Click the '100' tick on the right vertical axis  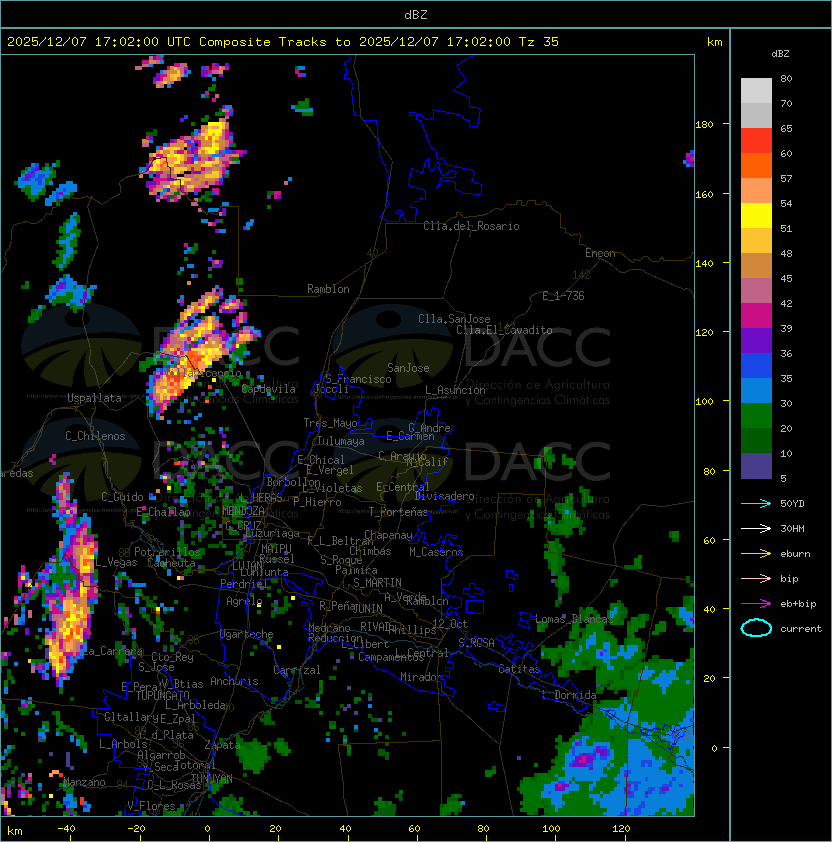pos(704,402)
